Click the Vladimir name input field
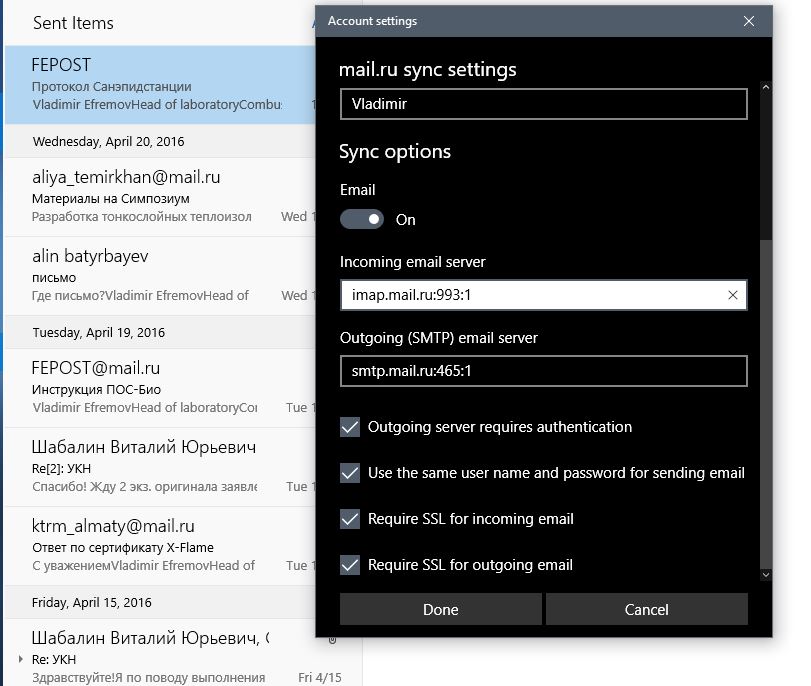This screenshot has height=686, width=811. point(543,103)
